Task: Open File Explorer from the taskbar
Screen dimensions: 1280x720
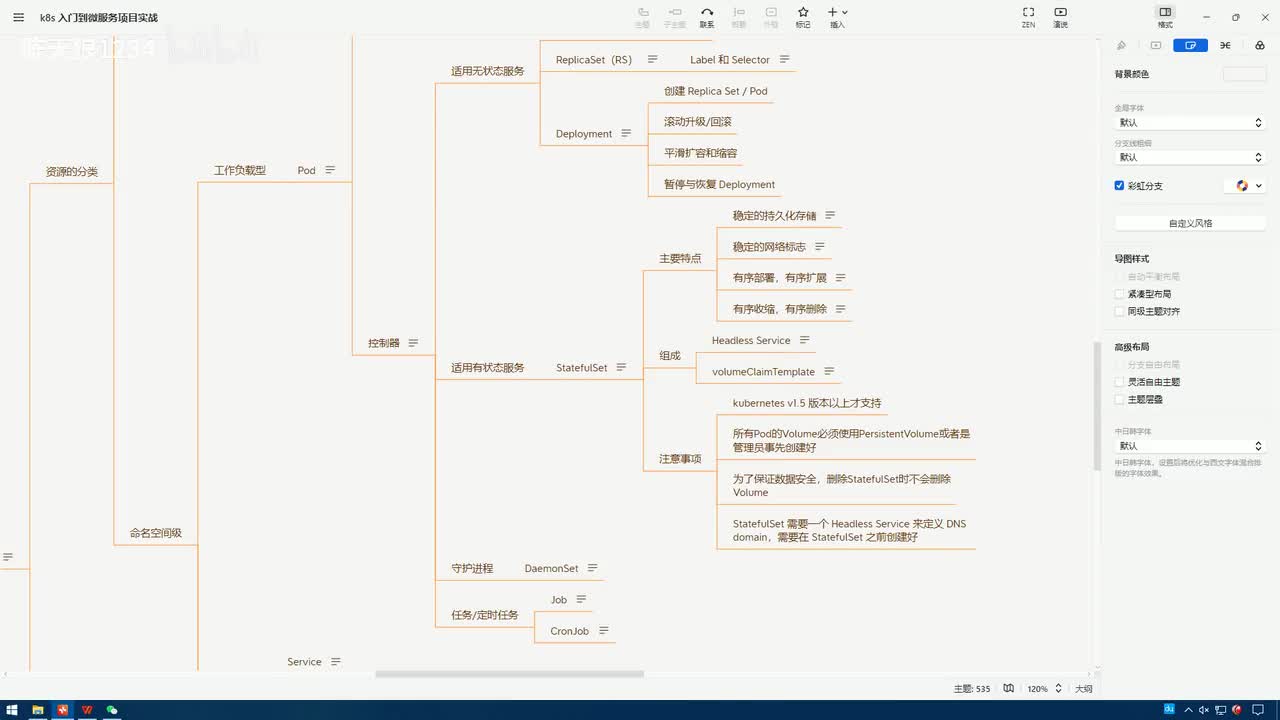Action: point(38,710)
